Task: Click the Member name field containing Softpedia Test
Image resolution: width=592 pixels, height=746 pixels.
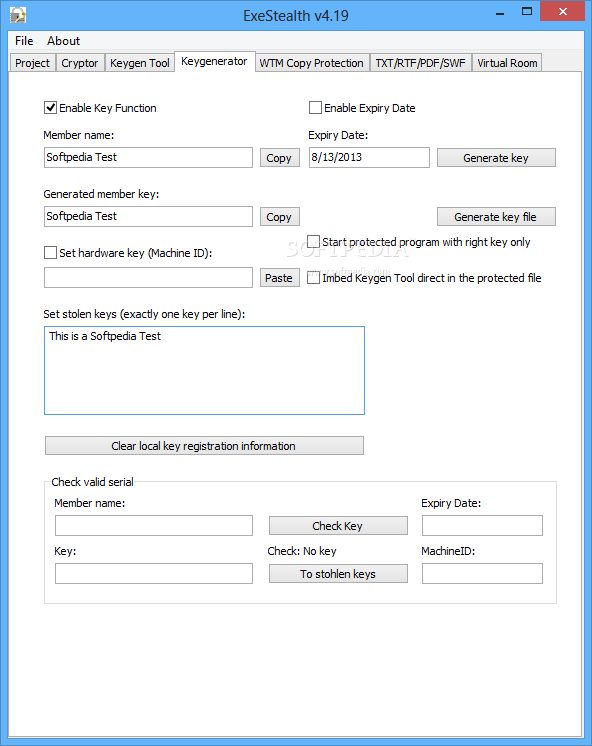Action: (148, 157)
